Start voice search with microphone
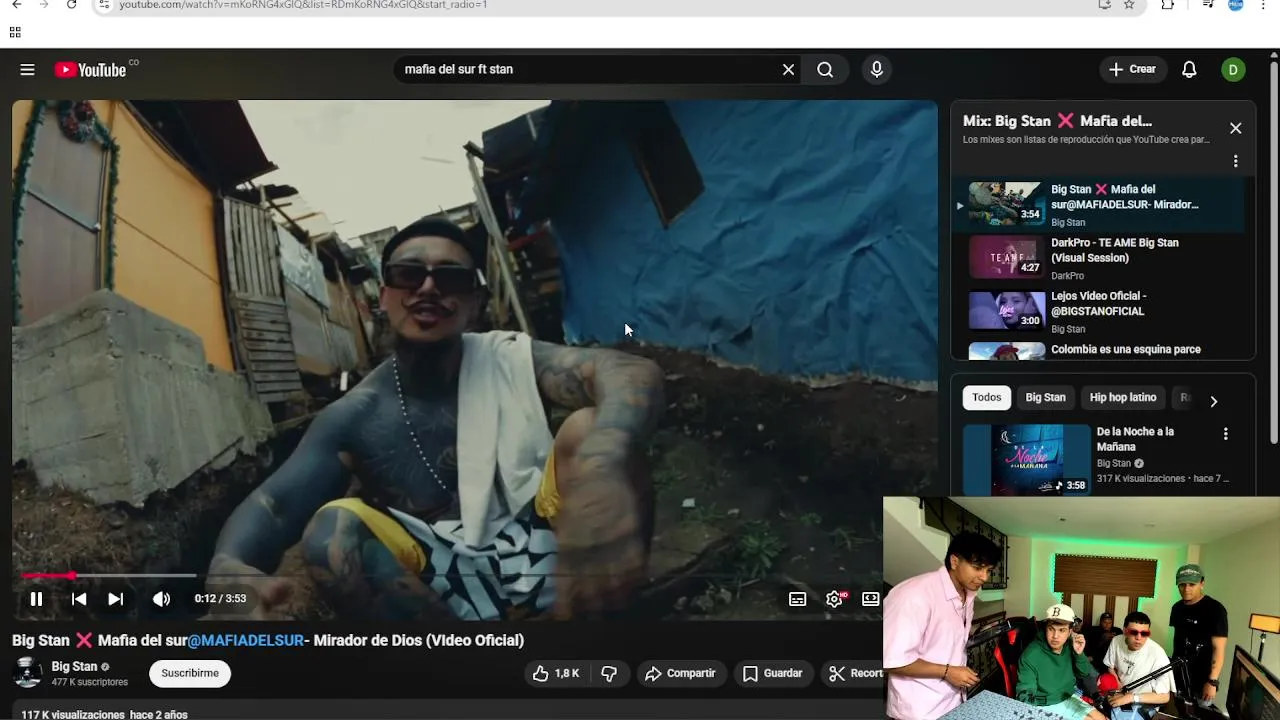1280x720 pixels. 877,70
